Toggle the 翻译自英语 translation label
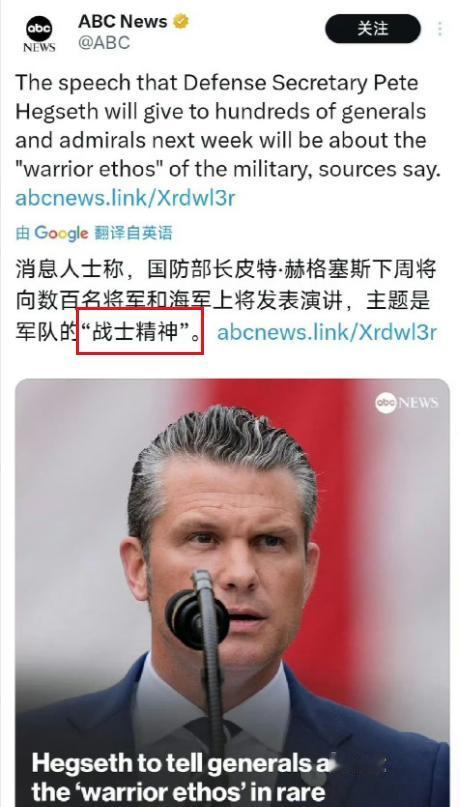The width and height of the screenshot is (460, 807). coord(133,233)
